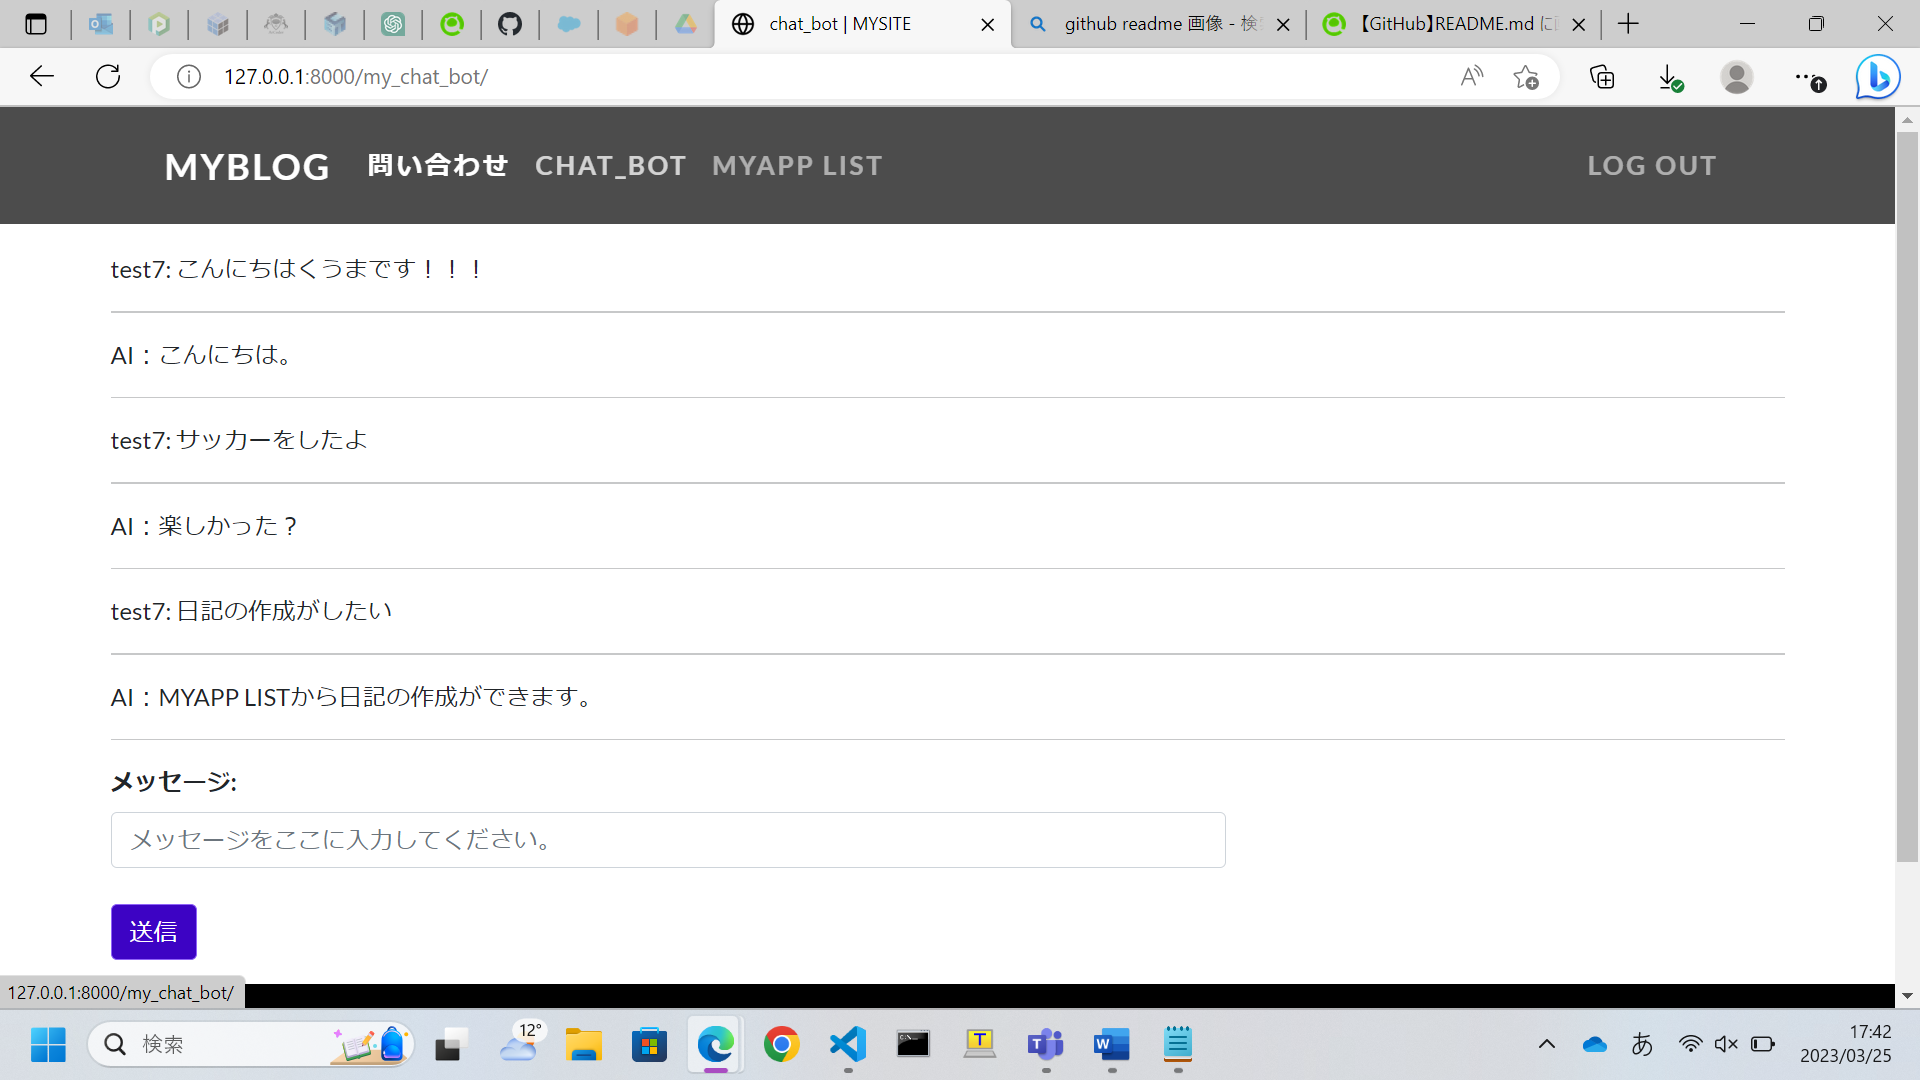Open the Edge settings menu
Image resolution: width=1920 pixels, height=1080 pixels.
(x=1809, y=76)
